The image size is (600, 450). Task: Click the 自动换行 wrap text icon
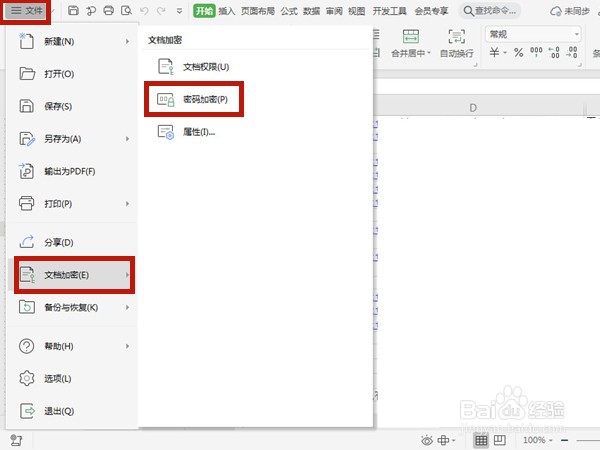point(457,36)
